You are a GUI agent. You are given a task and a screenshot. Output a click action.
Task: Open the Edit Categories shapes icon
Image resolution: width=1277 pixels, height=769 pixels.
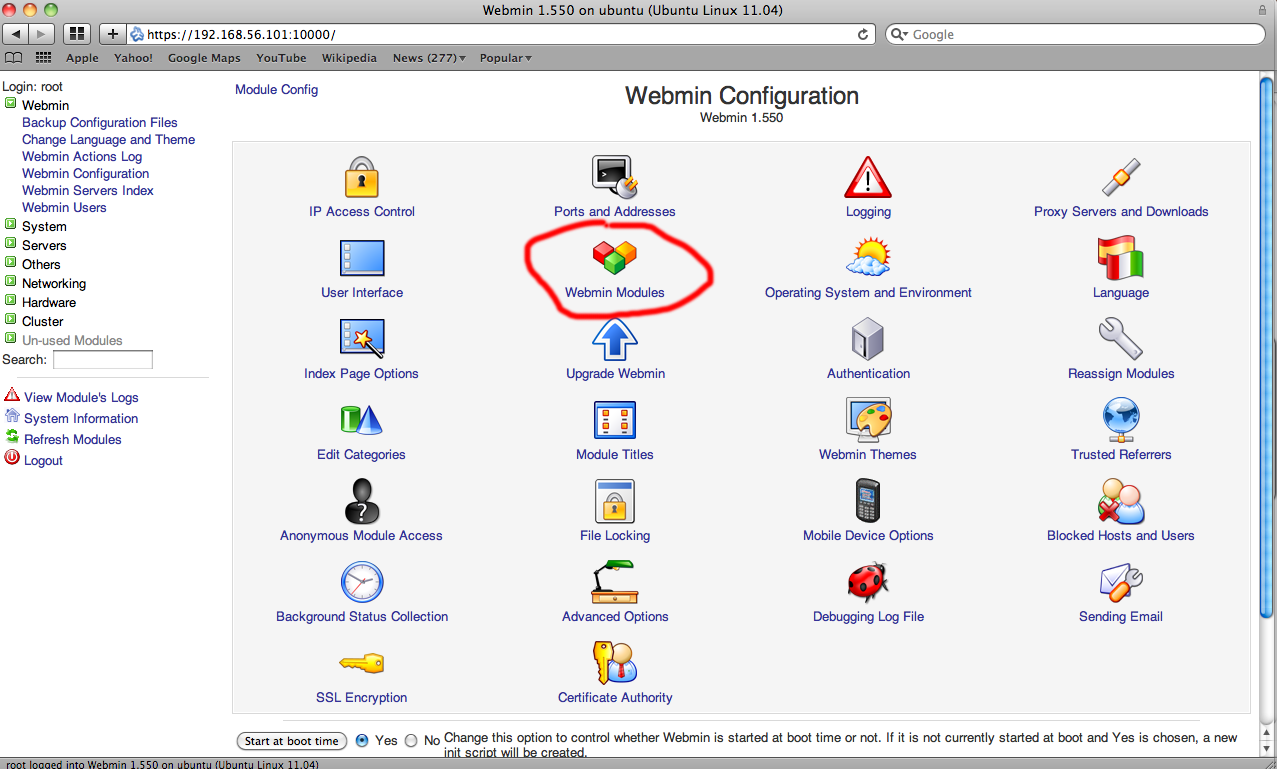click(362, 420)
